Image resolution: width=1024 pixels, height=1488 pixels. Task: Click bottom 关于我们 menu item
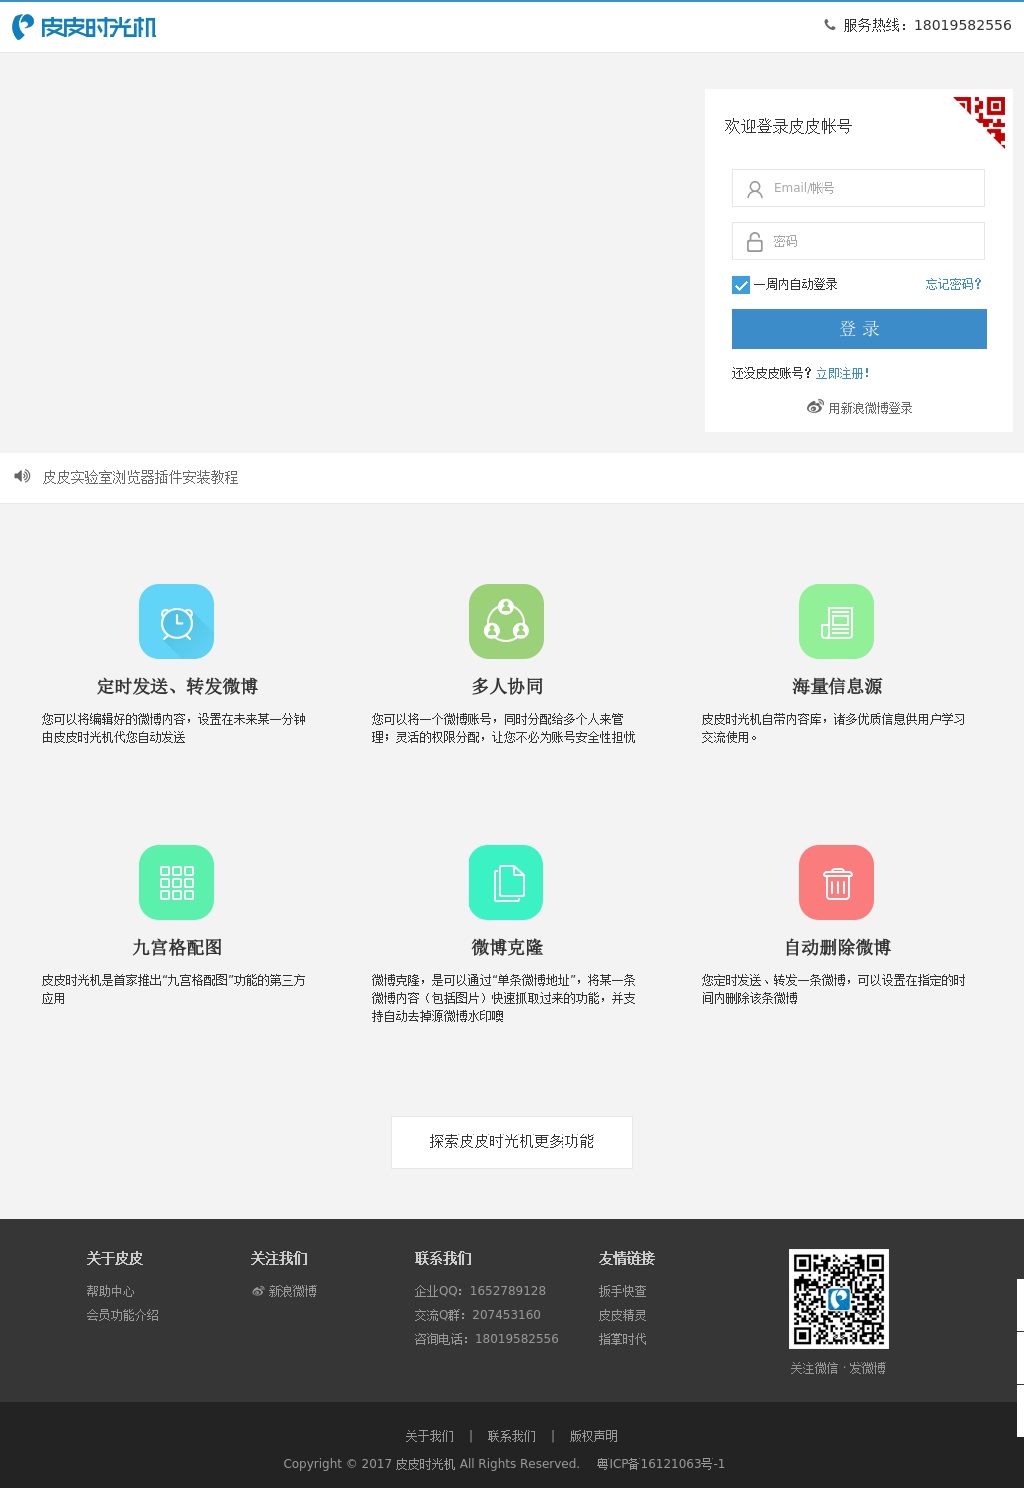tap(429, 1436)
